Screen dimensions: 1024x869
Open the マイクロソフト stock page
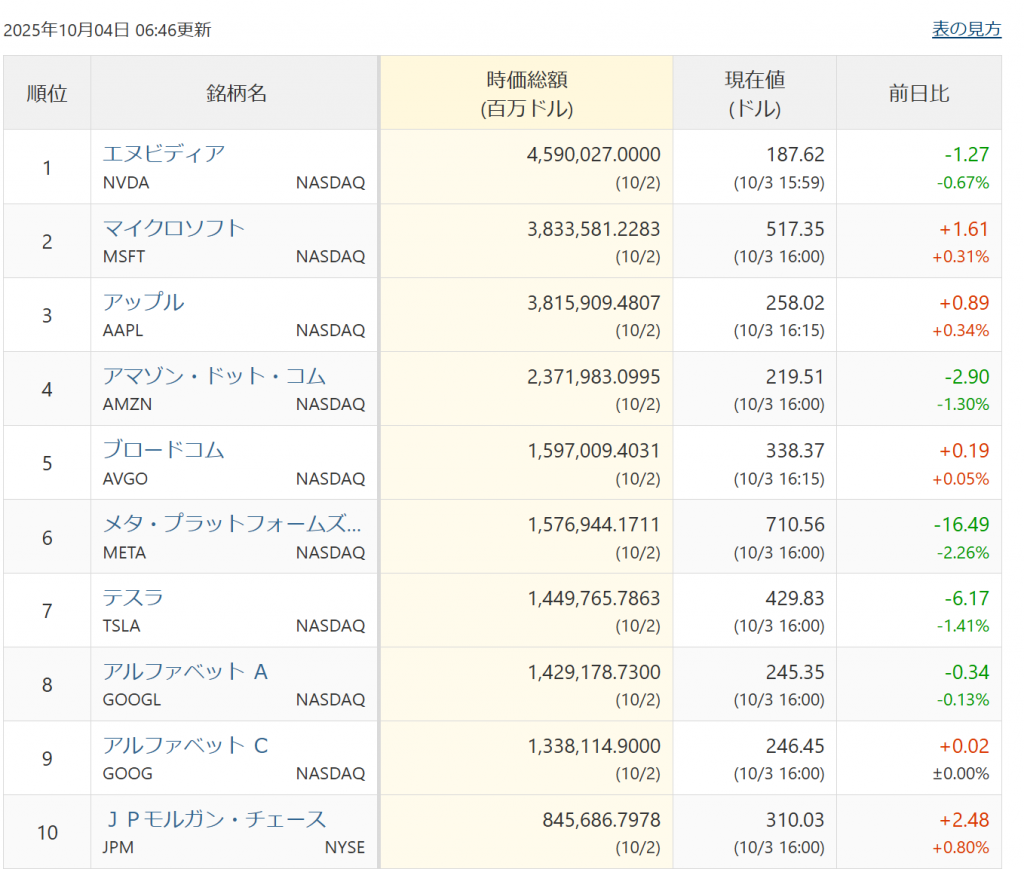point(173,228)
